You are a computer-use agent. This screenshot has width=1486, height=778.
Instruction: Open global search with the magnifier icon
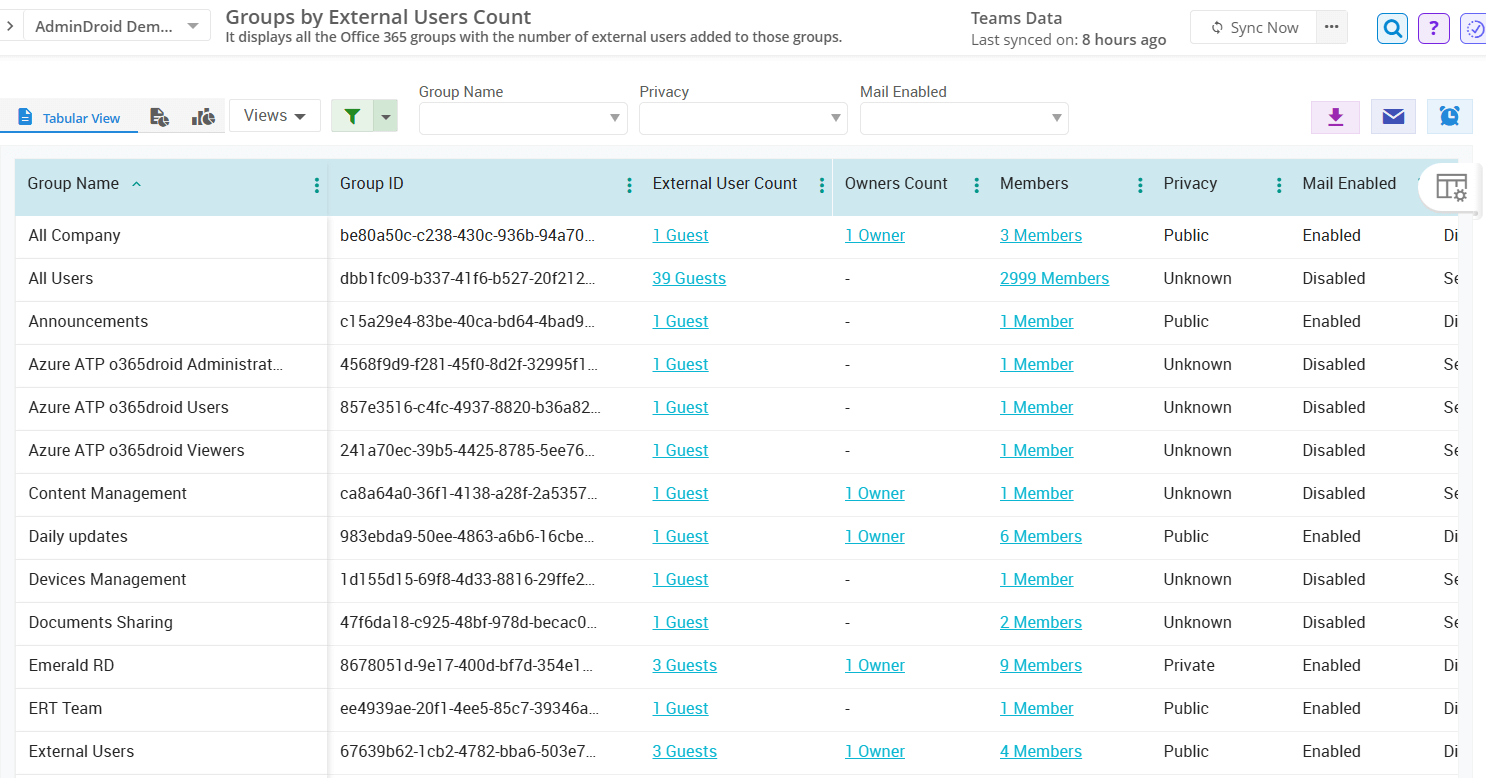1392,27
